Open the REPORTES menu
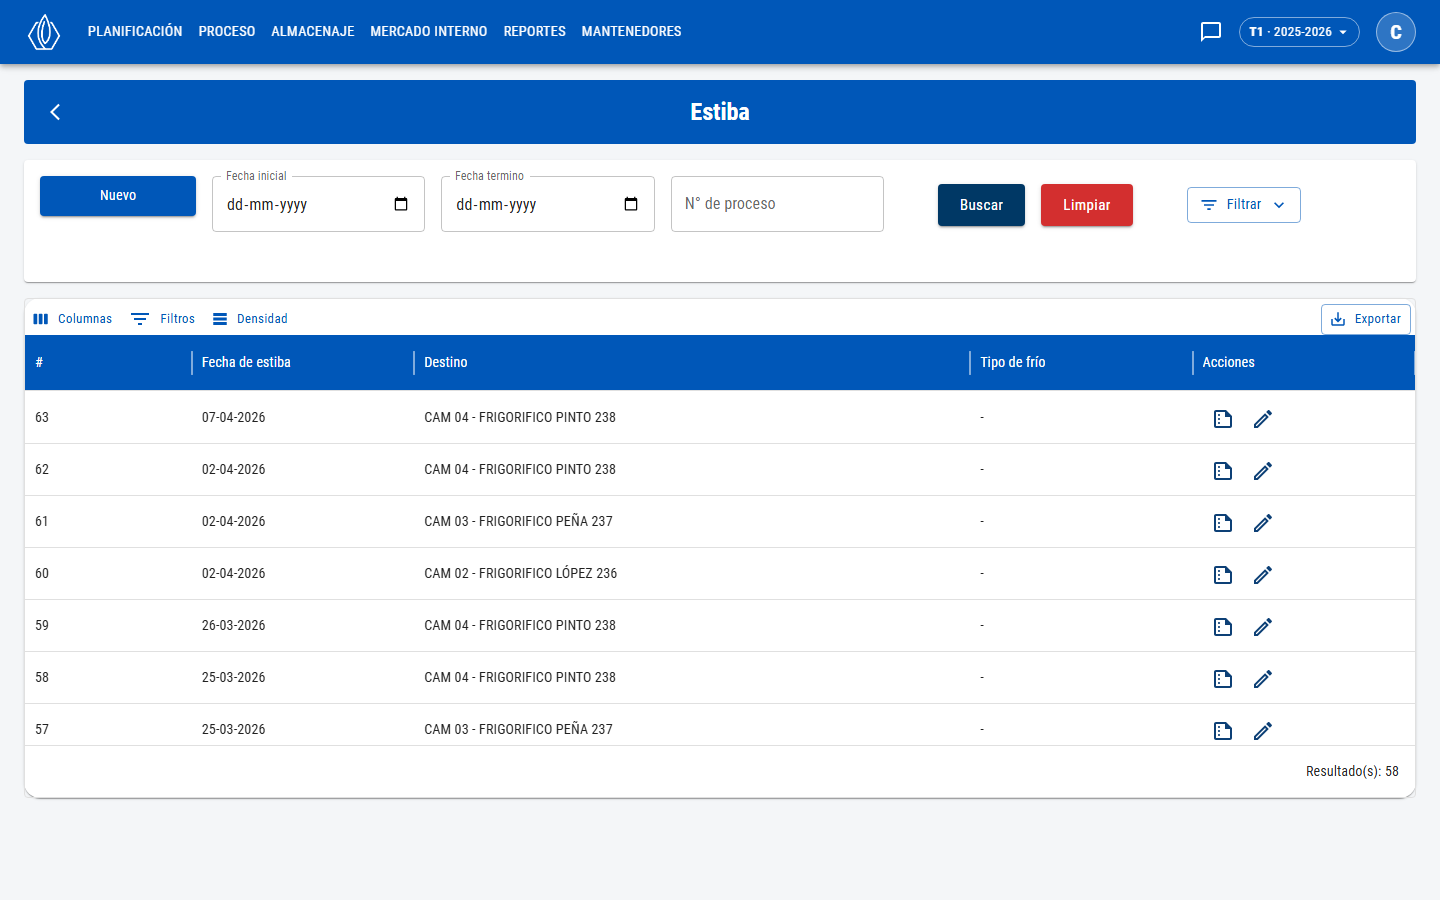The width and height of the screenshot is (1440, 900). click(535, 32)
